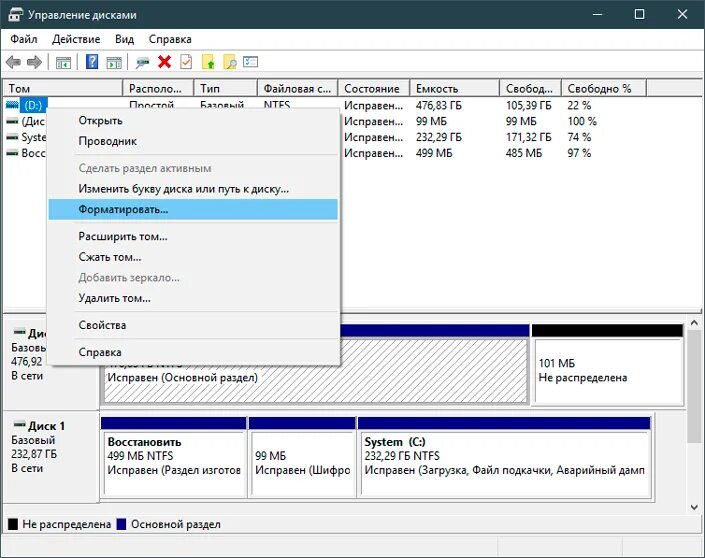Sort by the Том column header

point(63,89)
